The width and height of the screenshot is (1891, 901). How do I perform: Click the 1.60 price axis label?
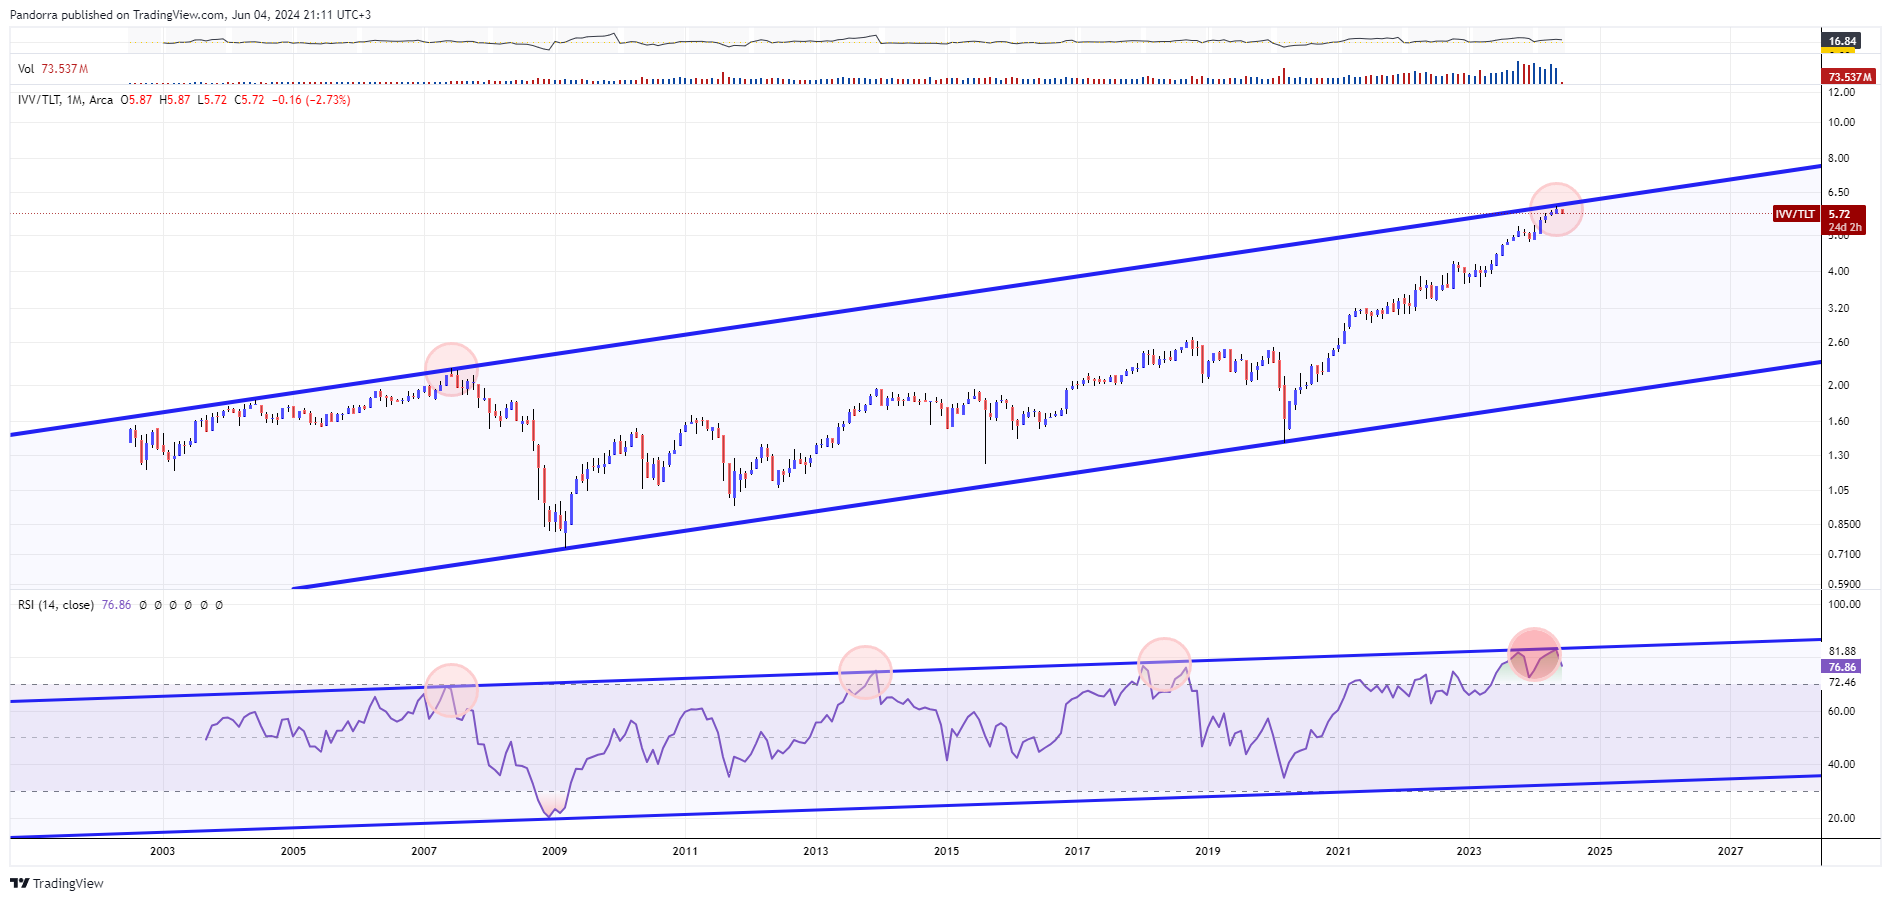(x=1838, y=421)
